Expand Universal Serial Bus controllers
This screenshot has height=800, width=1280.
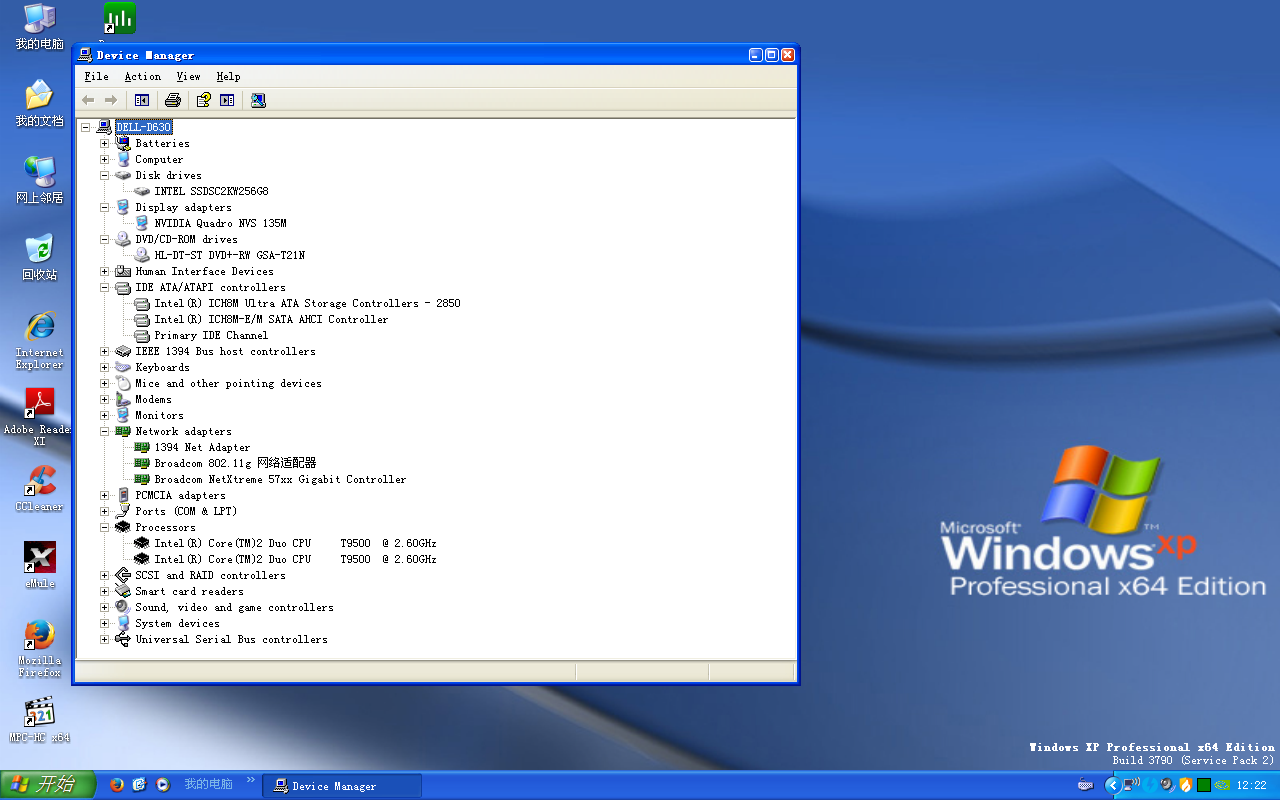point(104,639)
